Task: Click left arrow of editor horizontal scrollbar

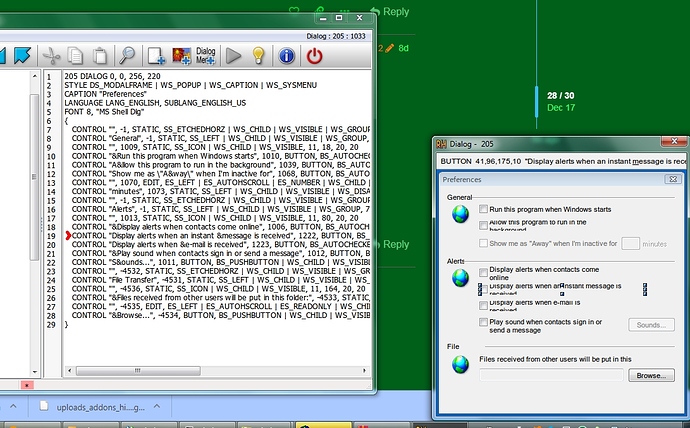Action: click(69, 371)
